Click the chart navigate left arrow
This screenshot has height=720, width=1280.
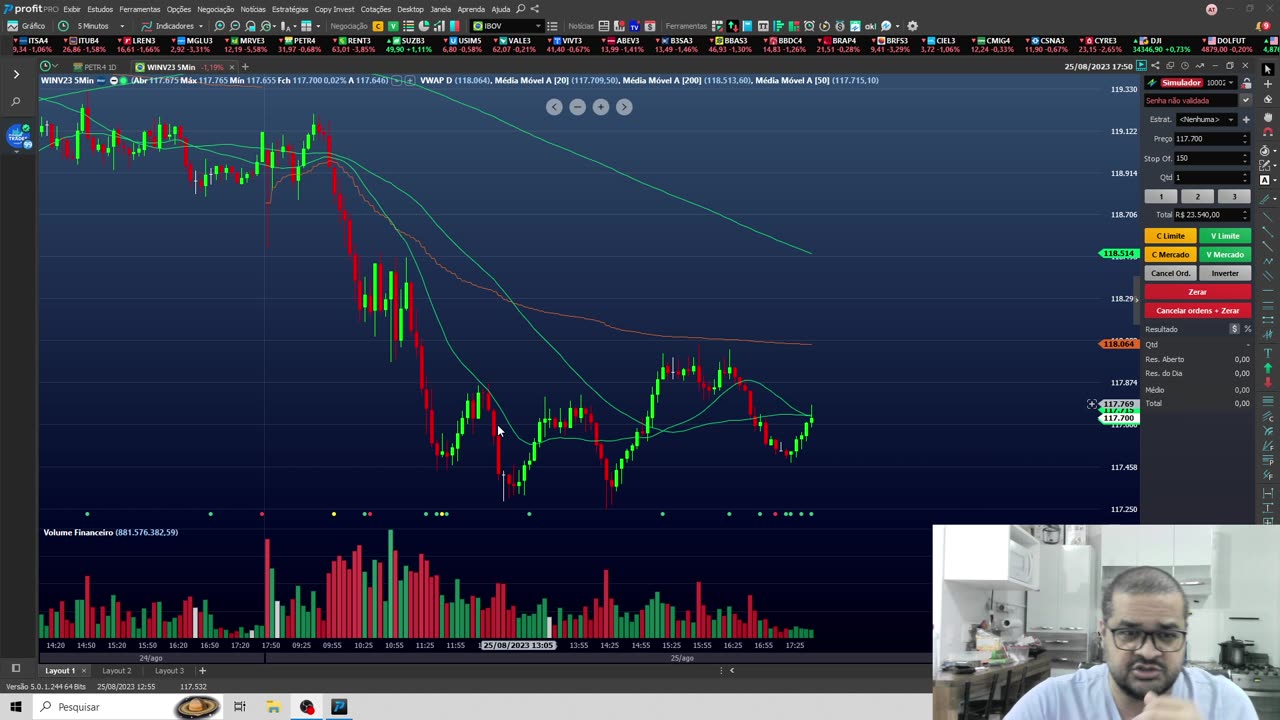554,107
